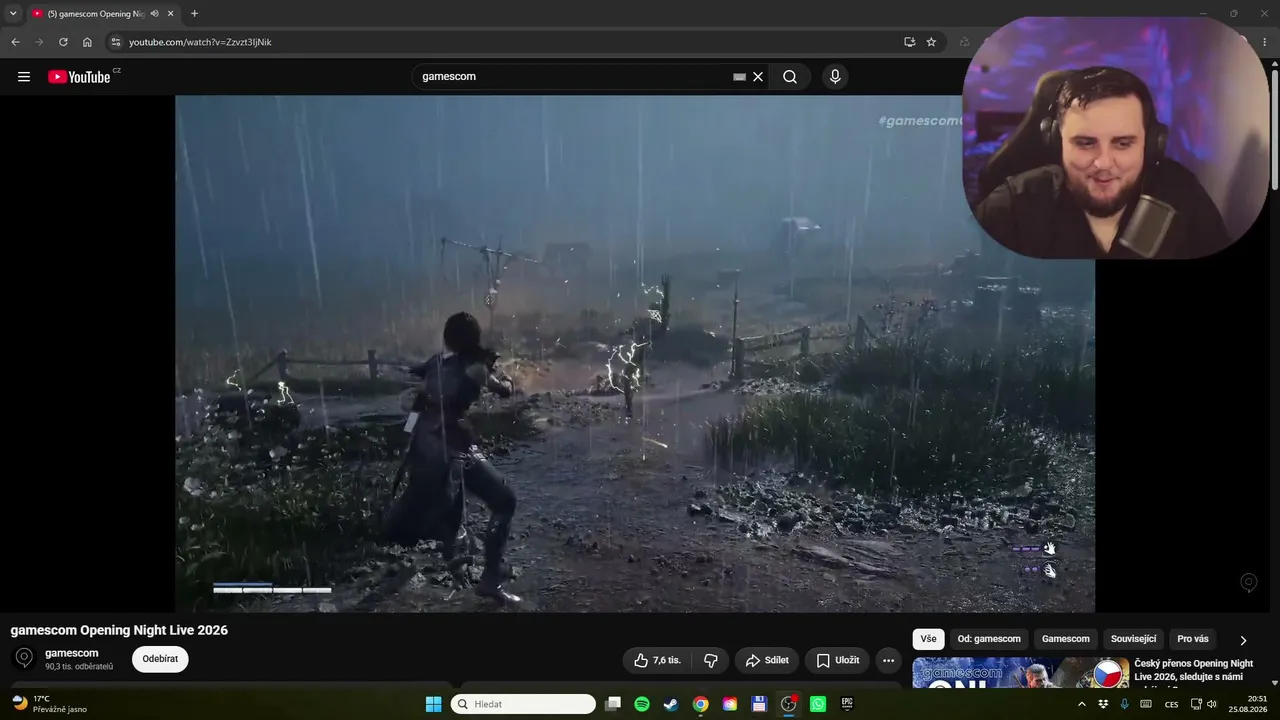Image resolution: width=1280 pixels, height=720 pixels.
Task: Open the browser home page
Action: (87, 42)
